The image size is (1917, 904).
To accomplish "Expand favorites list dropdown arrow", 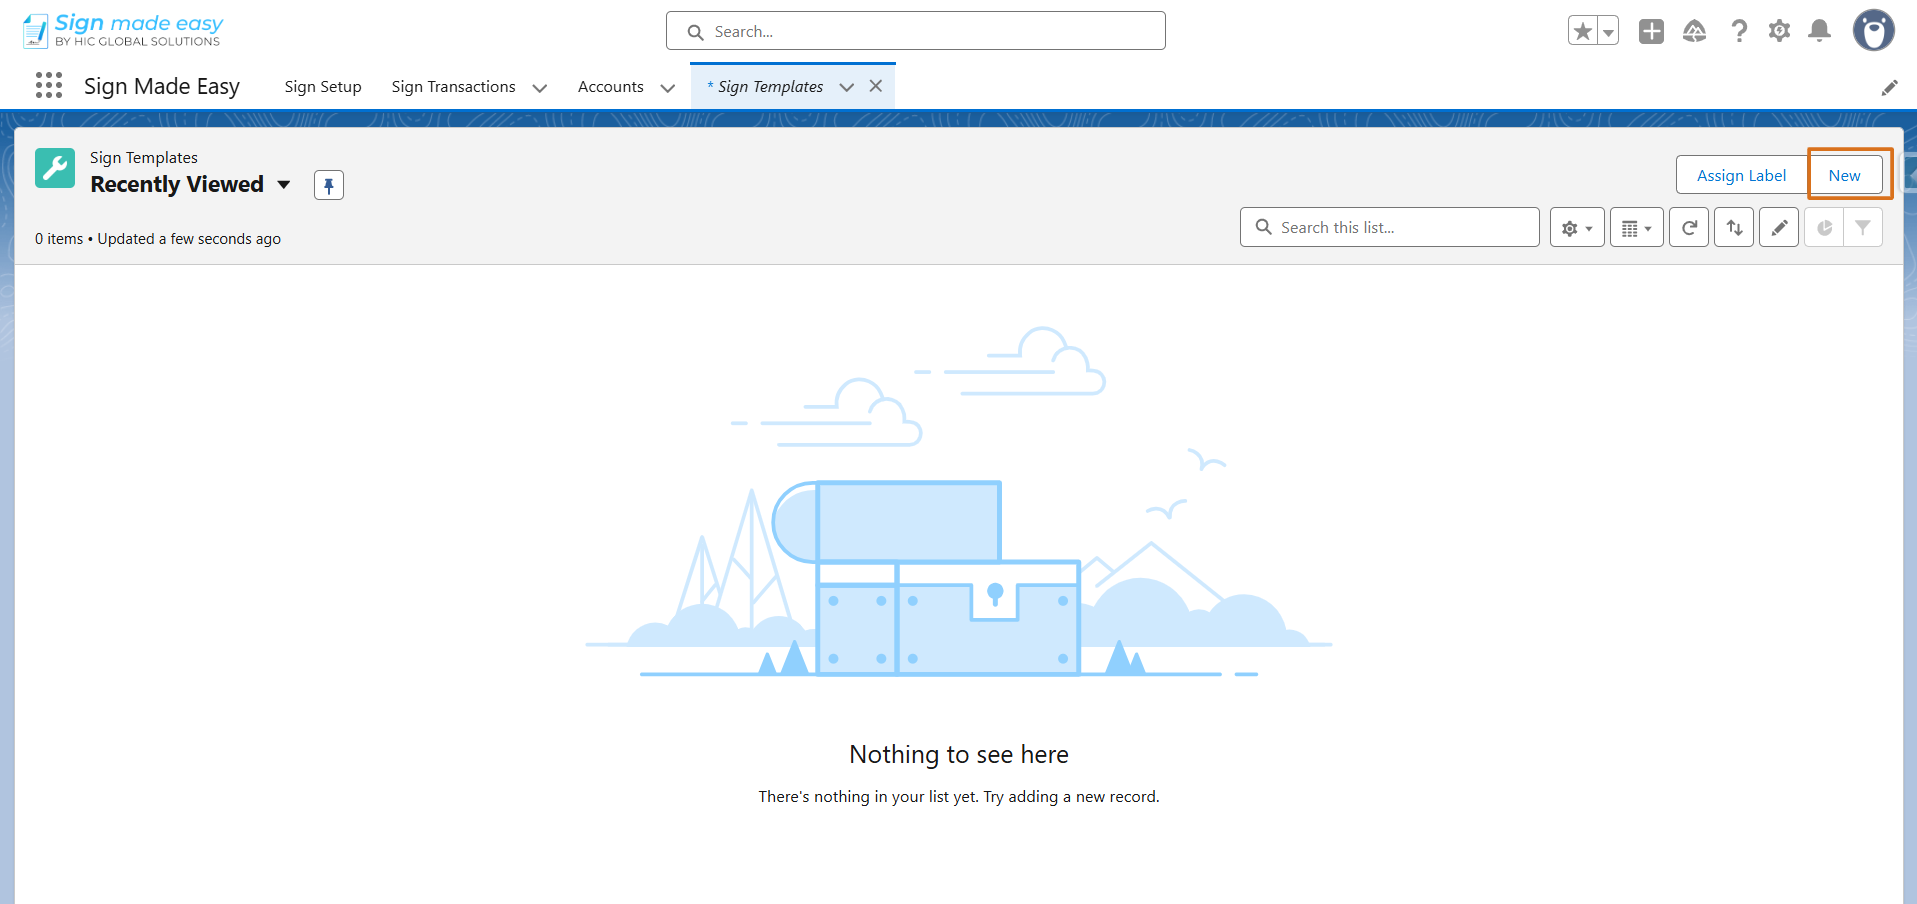I will [1608, 31].
